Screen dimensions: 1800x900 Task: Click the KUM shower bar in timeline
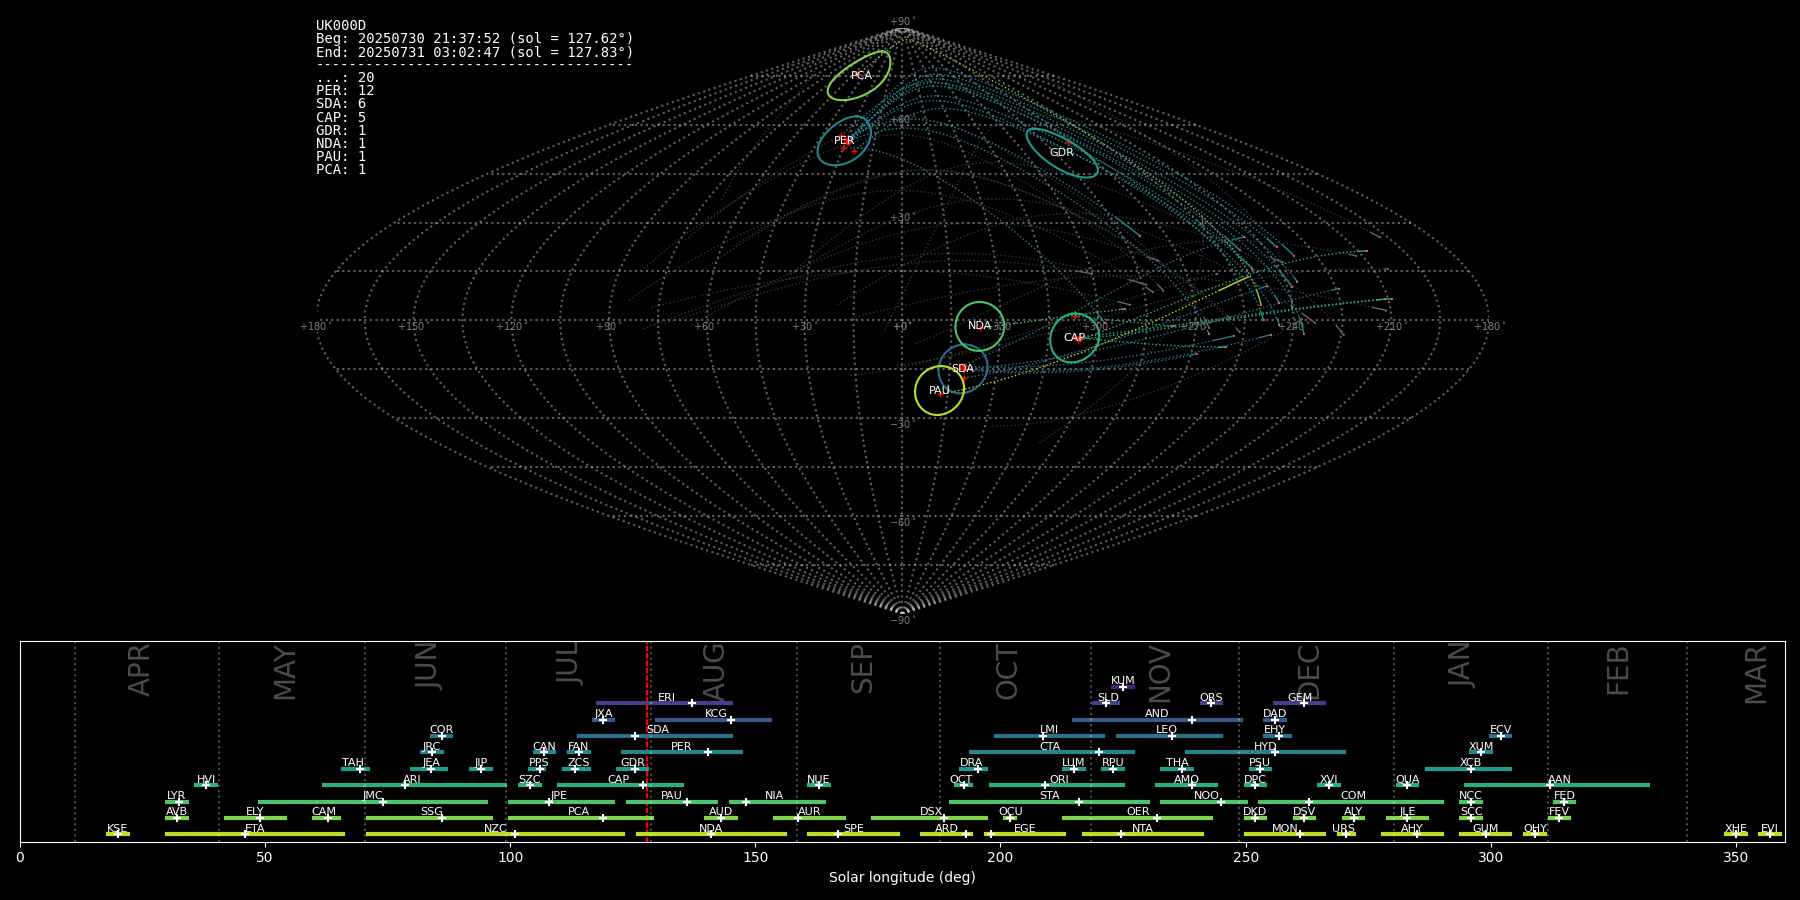pos(1123,687)
